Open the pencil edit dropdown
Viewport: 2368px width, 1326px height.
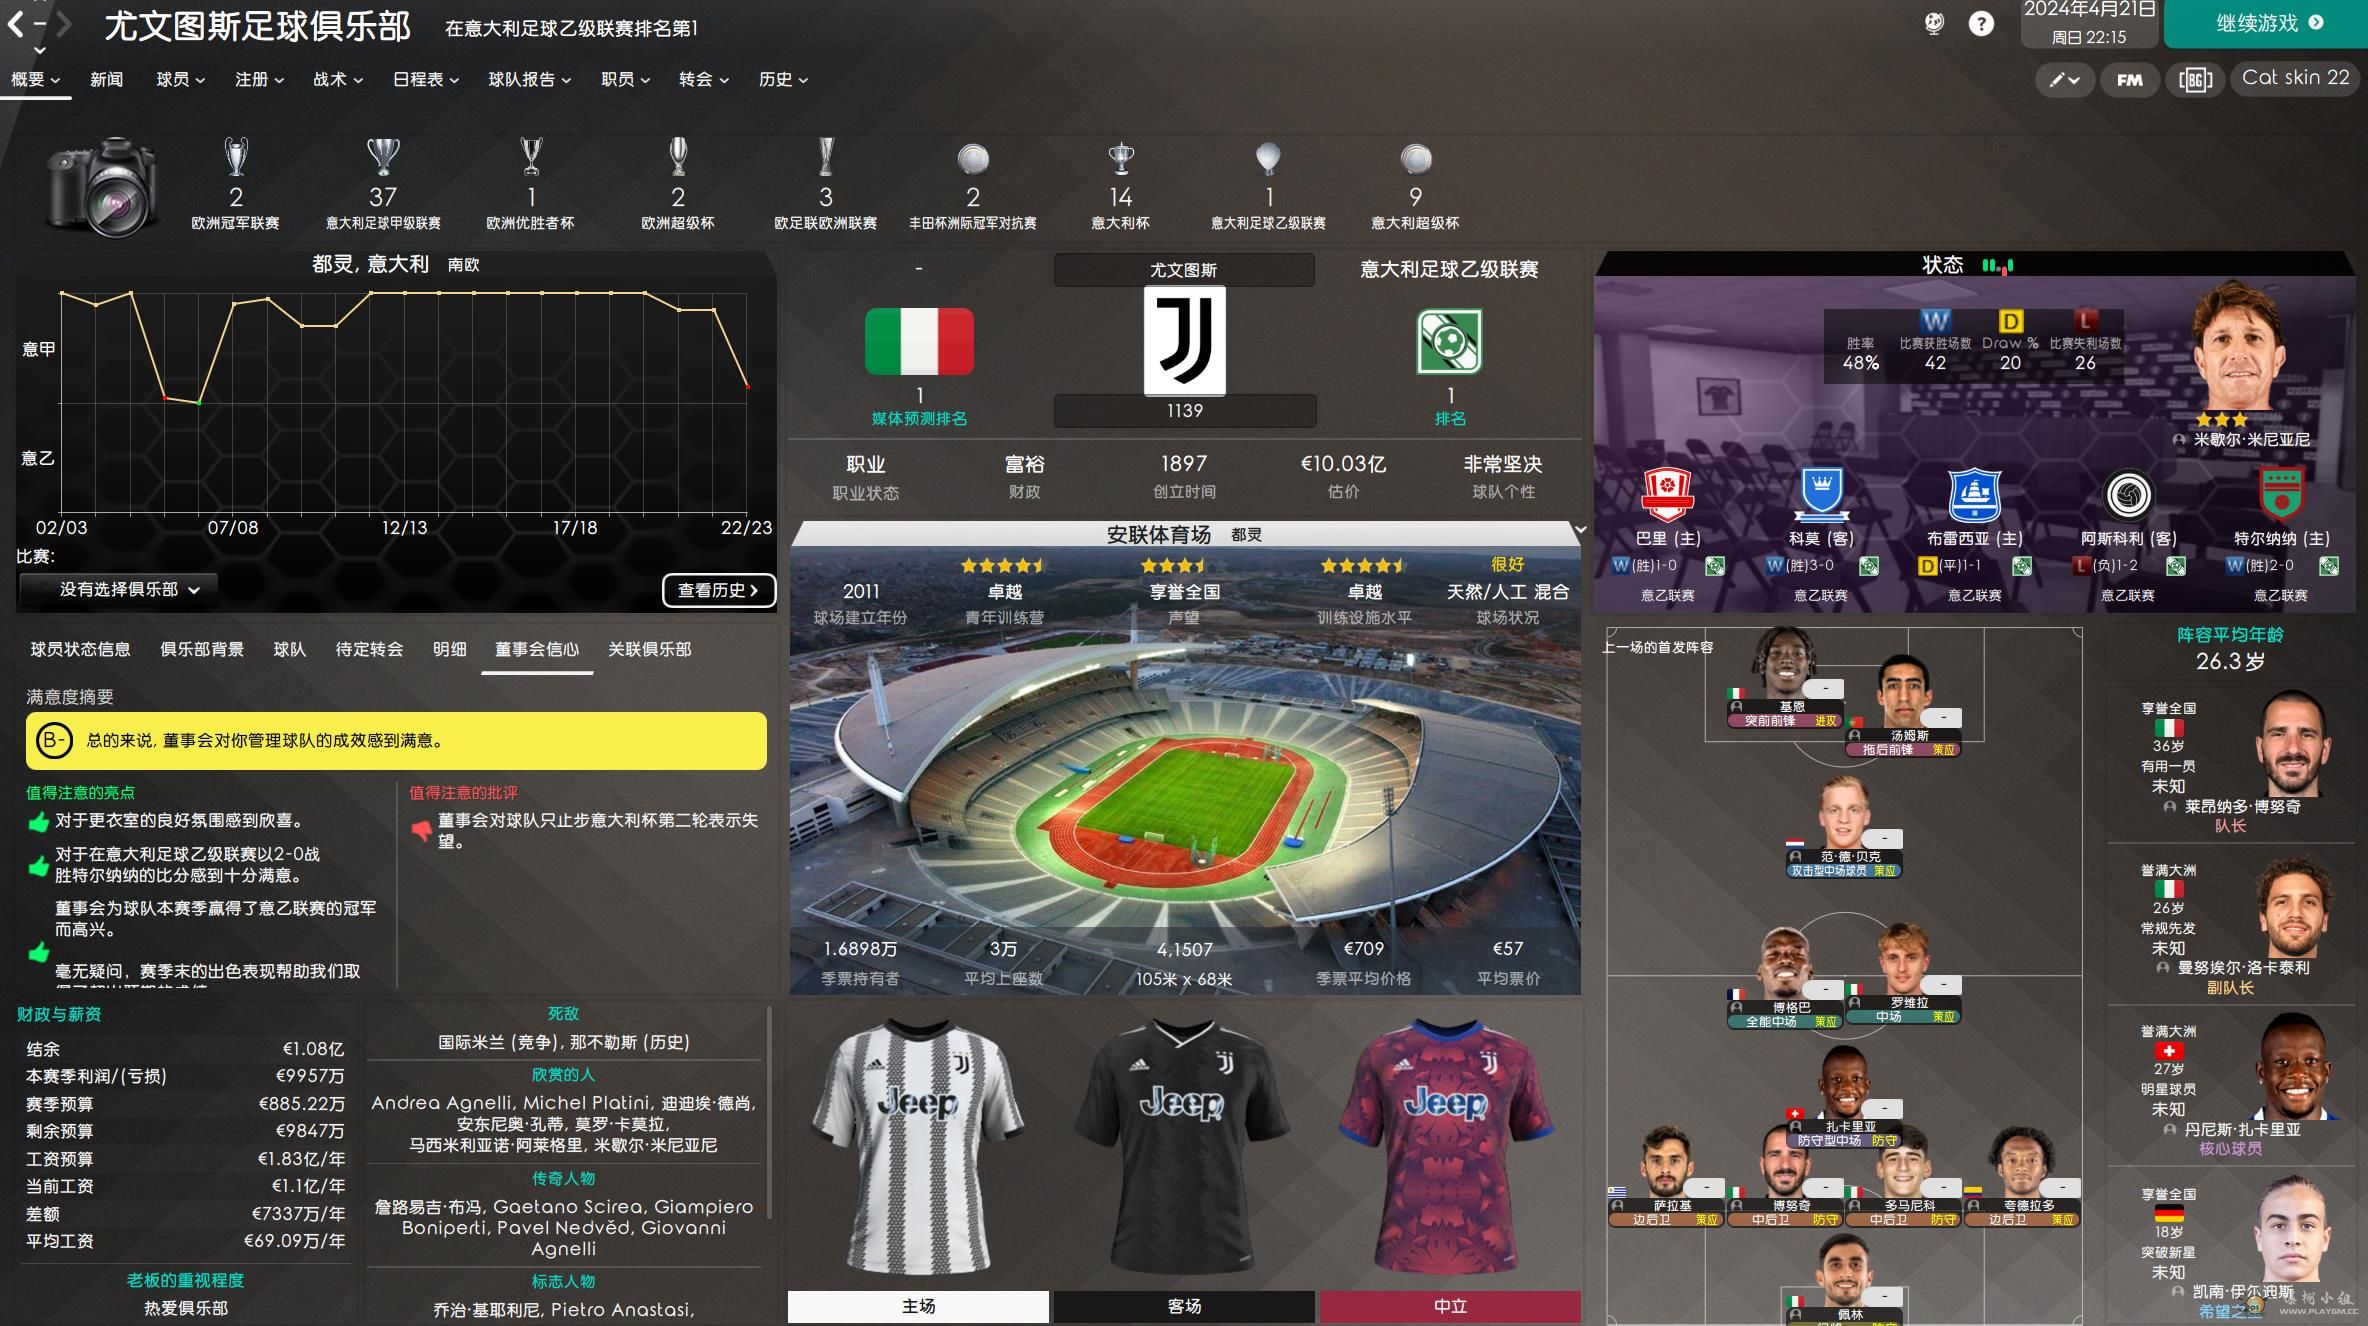click(2064, 80)
